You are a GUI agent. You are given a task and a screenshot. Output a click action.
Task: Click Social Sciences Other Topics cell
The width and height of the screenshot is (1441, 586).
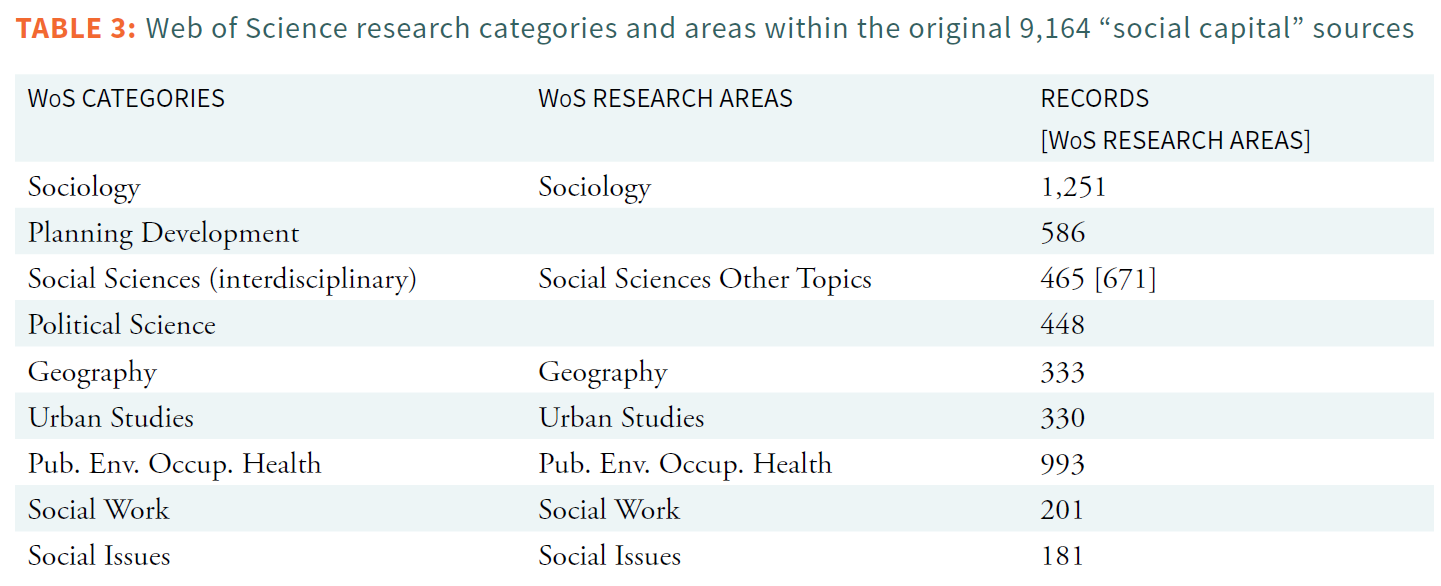coord(705,279)
